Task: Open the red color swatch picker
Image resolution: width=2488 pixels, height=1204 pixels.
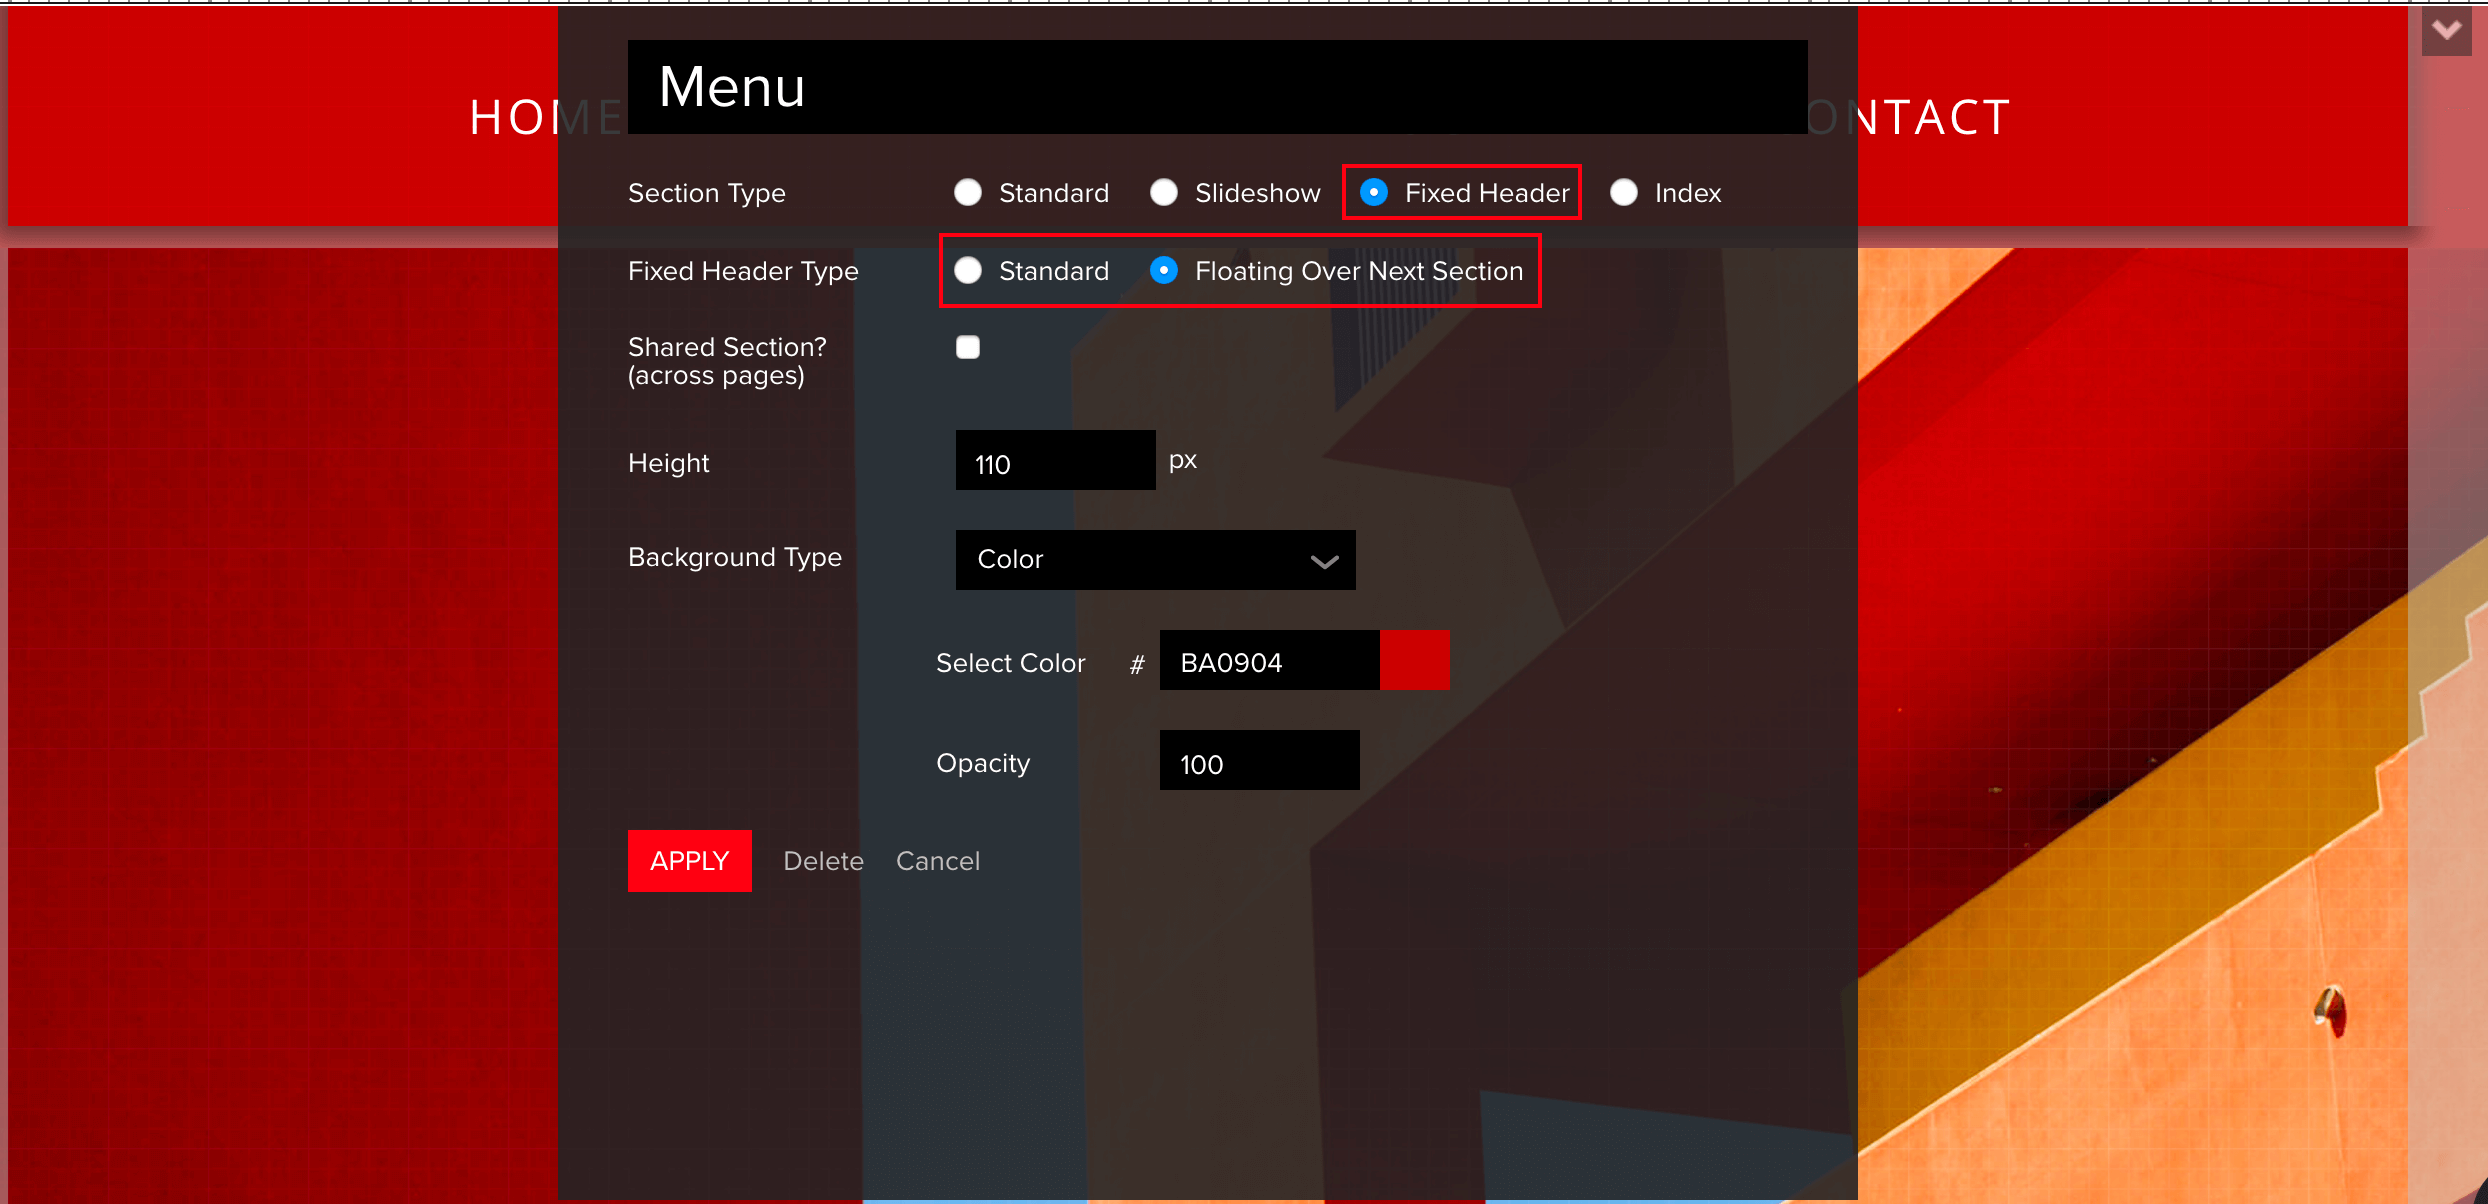Action: point(1414,660)
